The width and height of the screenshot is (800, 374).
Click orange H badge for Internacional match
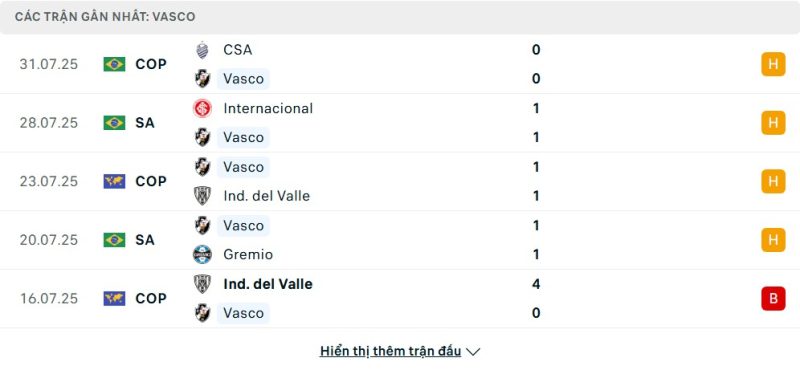pyautogui.click(x=773, y=123)
